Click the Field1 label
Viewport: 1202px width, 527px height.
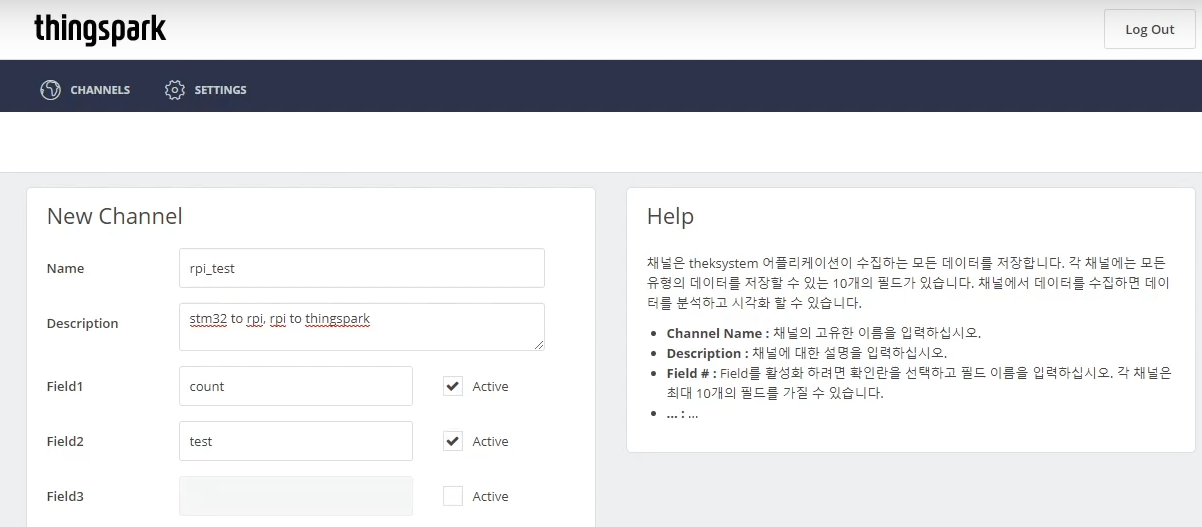(x=65, y=386)
